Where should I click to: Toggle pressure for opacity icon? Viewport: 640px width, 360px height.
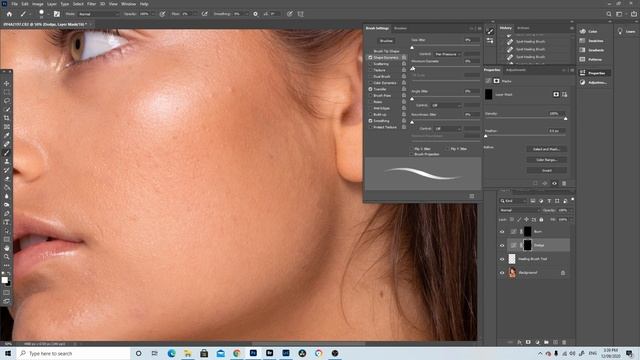(162, 14)
